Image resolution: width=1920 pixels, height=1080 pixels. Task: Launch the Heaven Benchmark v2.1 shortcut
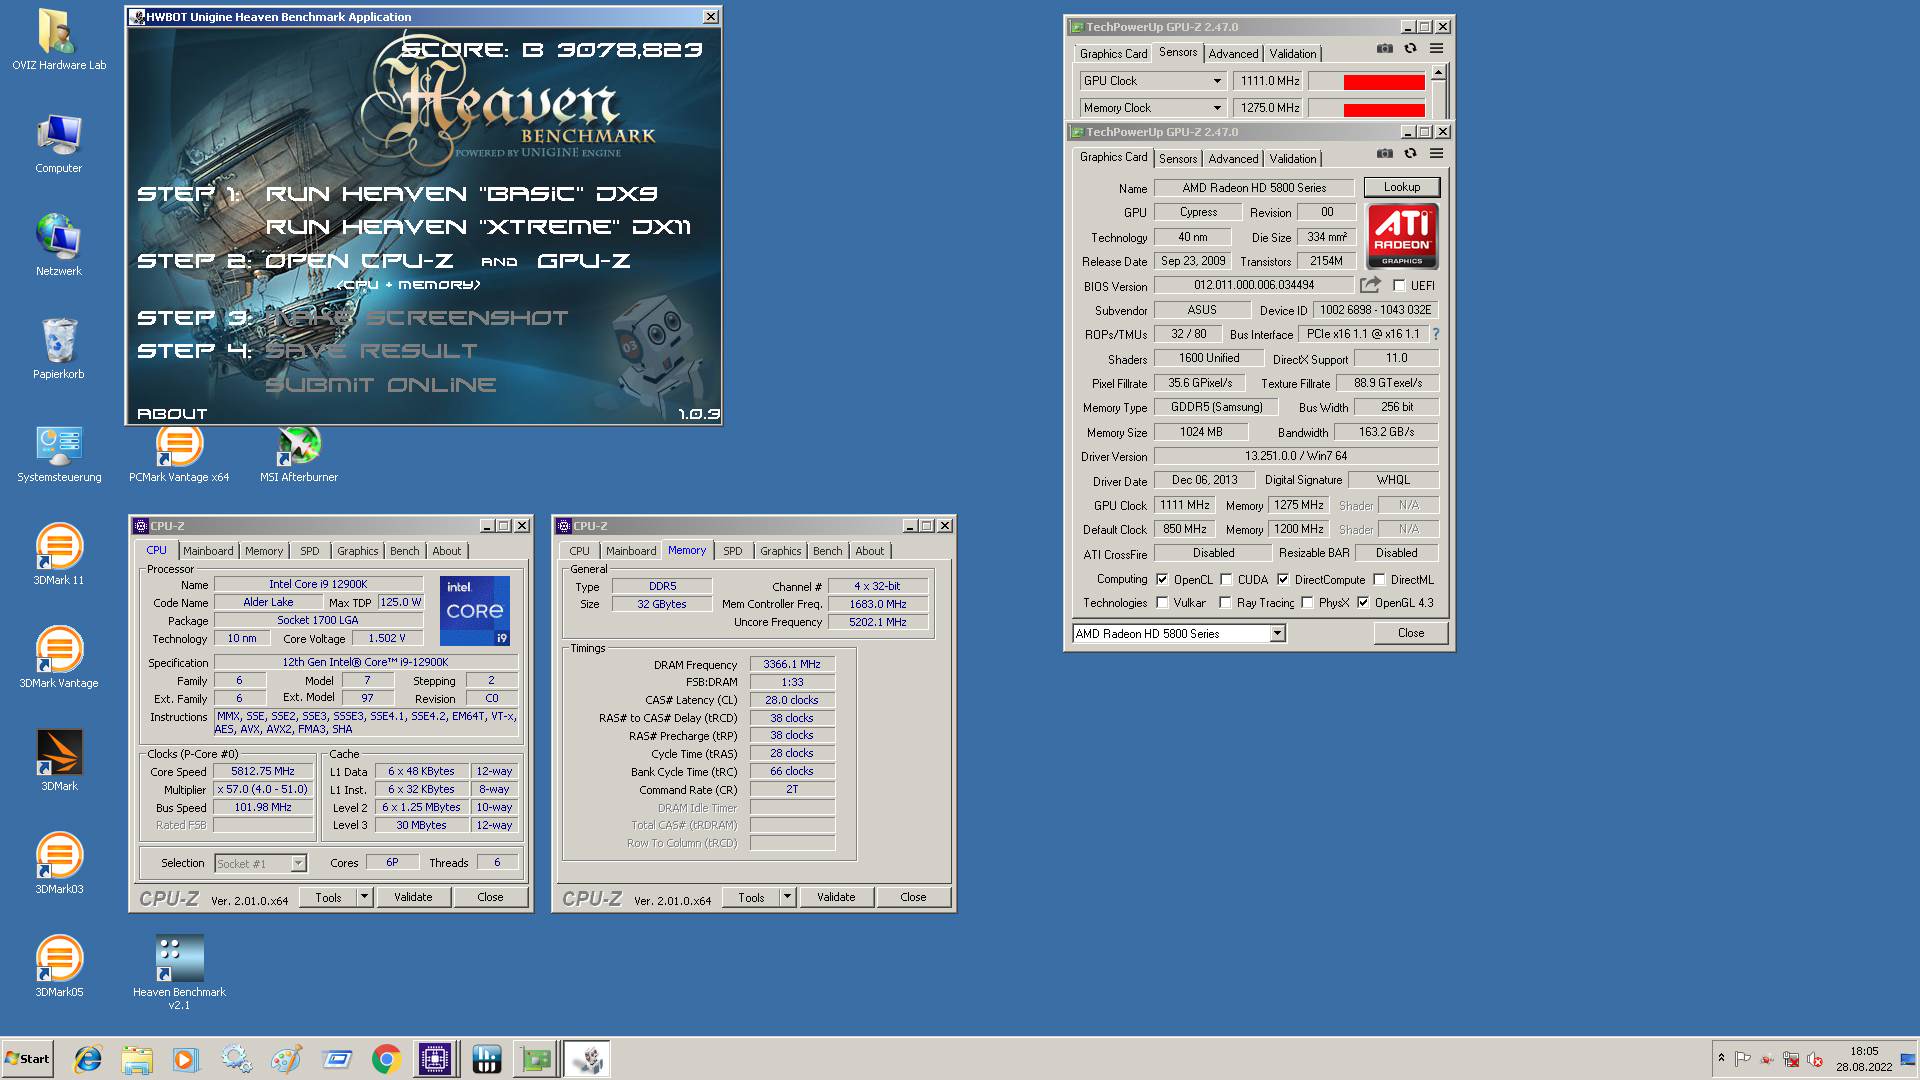pos(179,972)
